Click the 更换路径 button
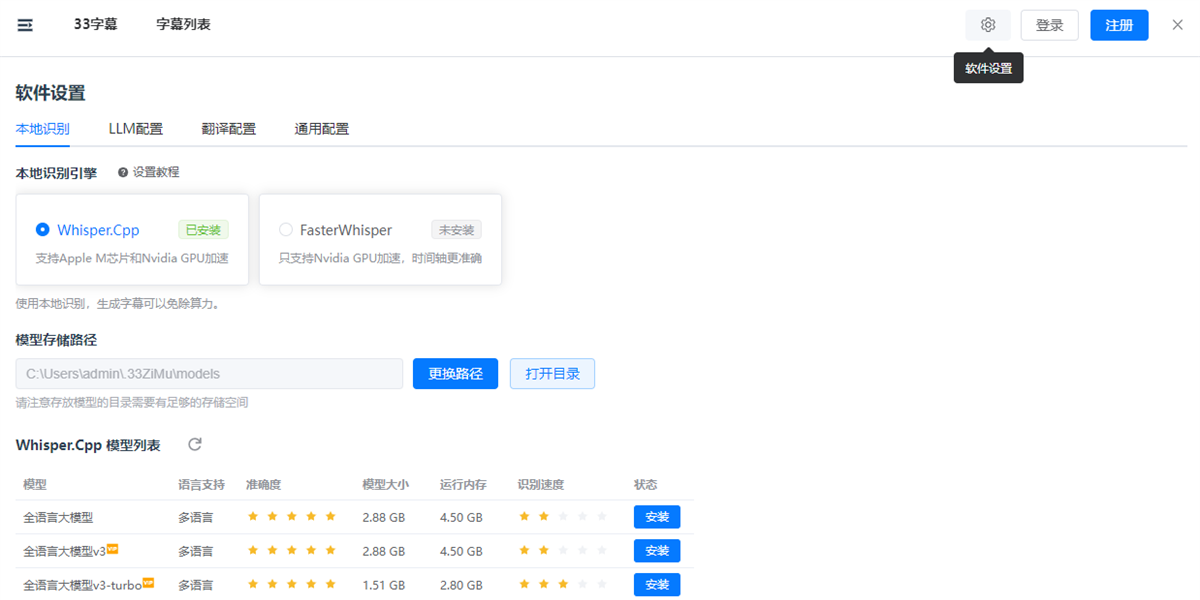The image size is (1200, 600). pyautogui.click(x=455, y=373)
